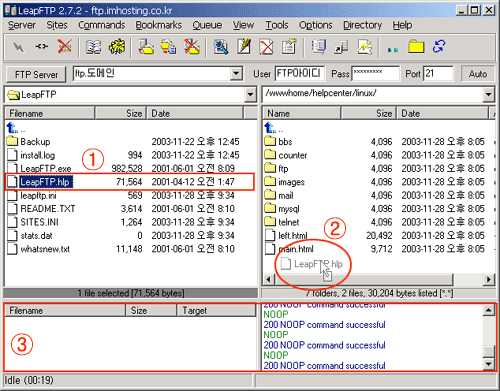Select local file whatsnew.txt
This screenshot has height=391, width=500.
click(x=38, y=249)
